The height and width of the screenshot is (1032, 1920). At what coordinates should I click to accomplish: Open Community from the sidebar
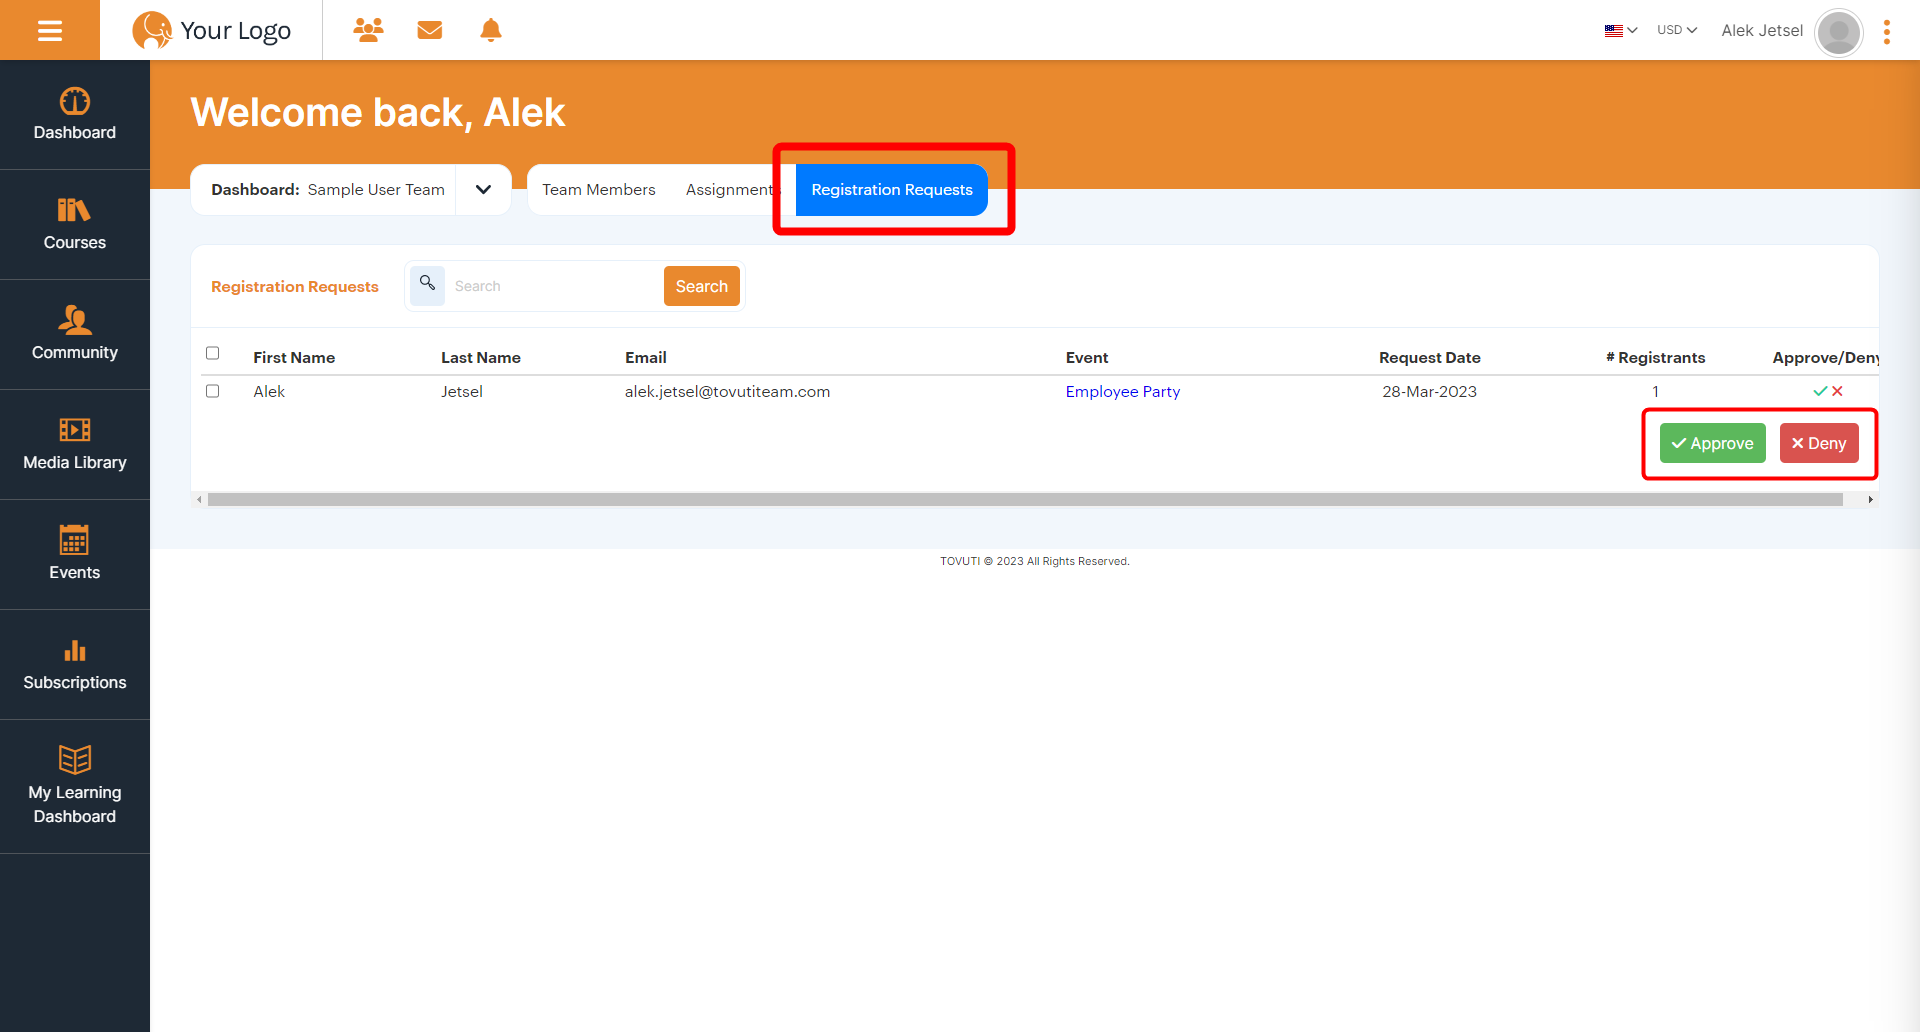click(x=75, y=335)
